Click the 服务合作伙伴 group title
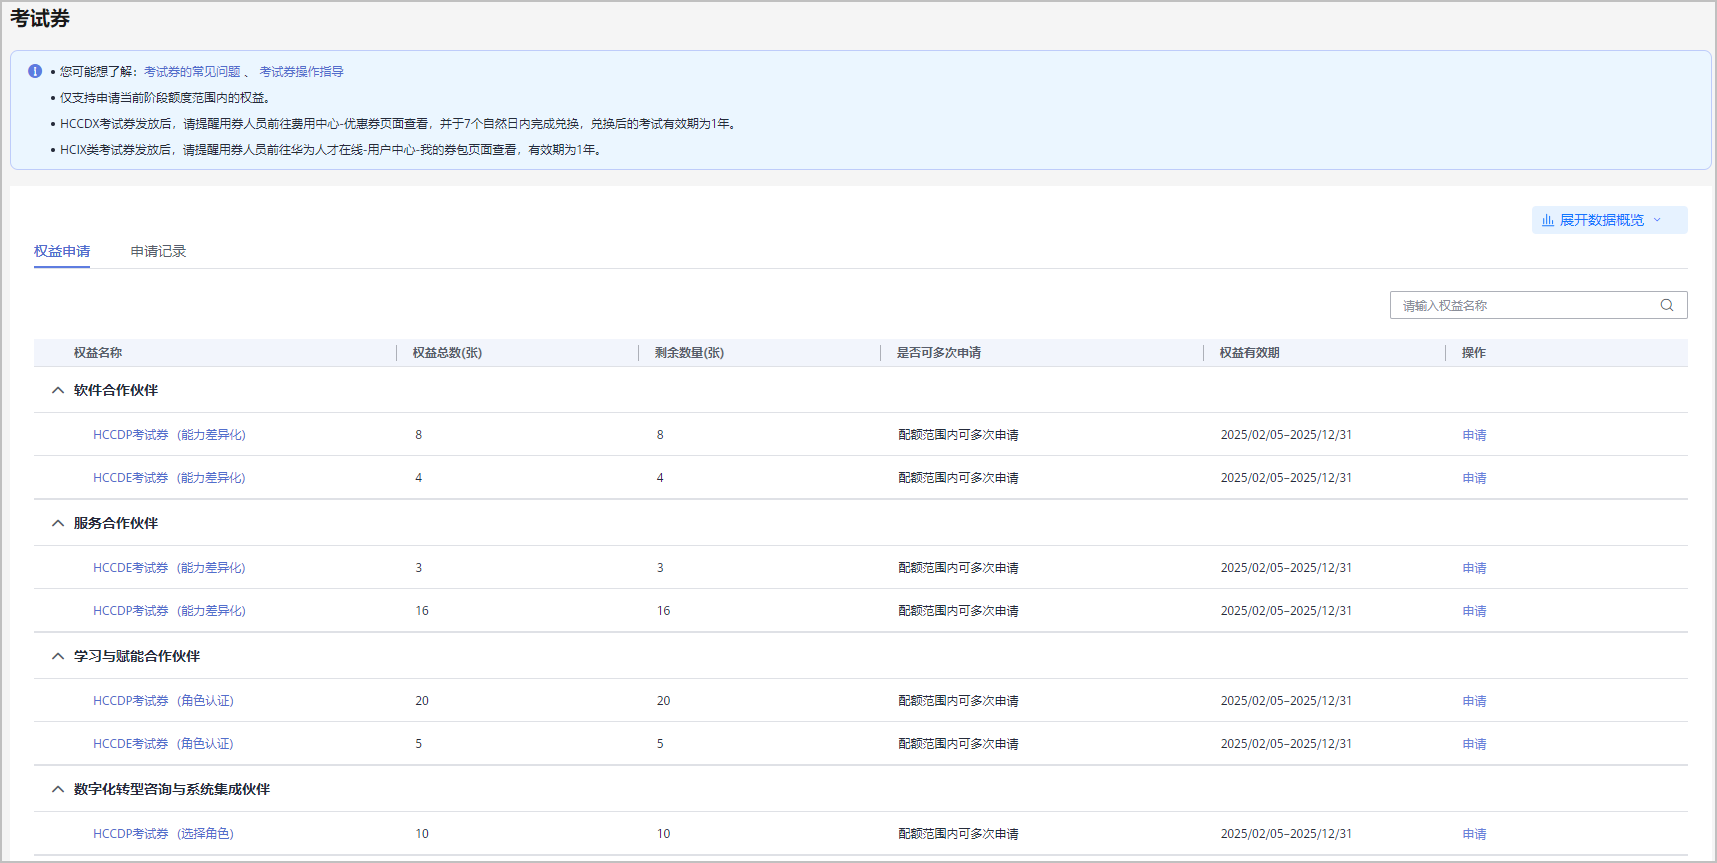 [116, 523]
